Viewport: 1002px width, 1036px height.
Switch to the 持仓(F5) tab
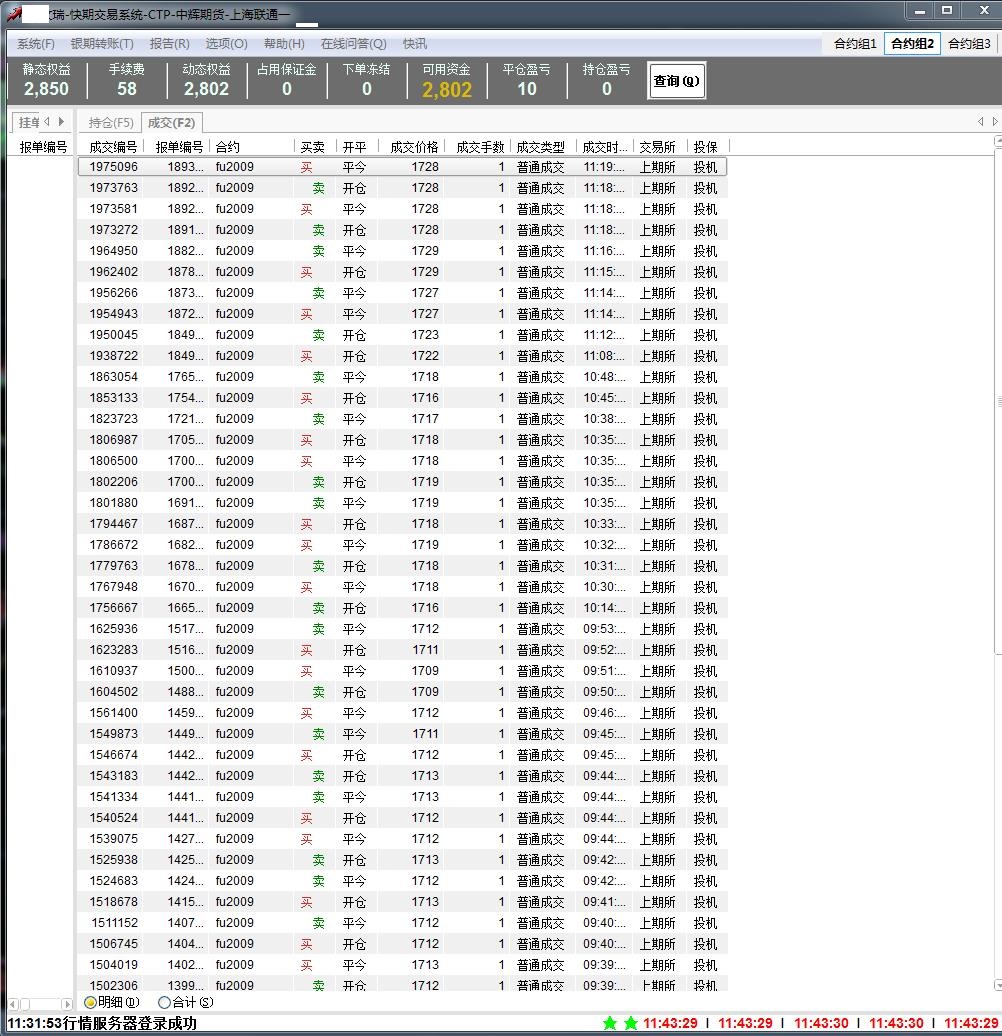110,123
